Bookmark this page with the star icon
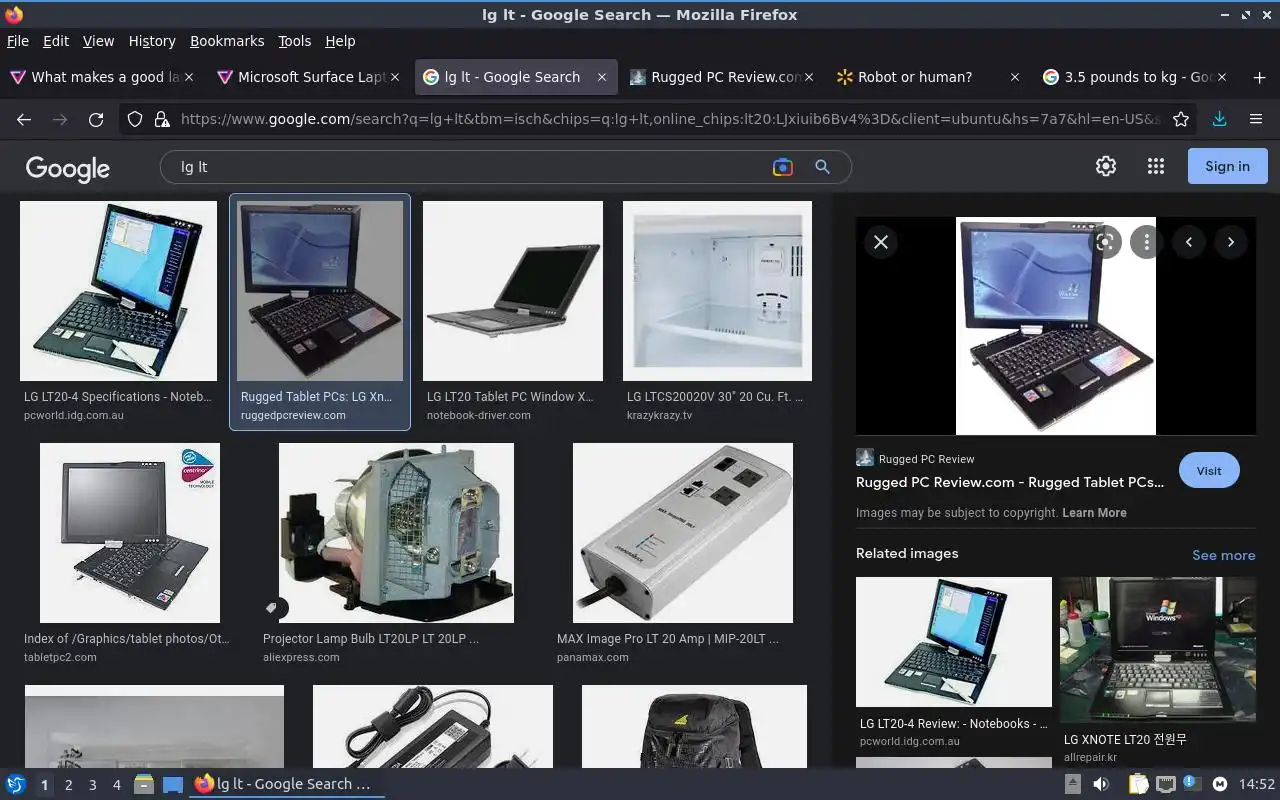The image size is (1280, 800). (x=1181, y=119)
